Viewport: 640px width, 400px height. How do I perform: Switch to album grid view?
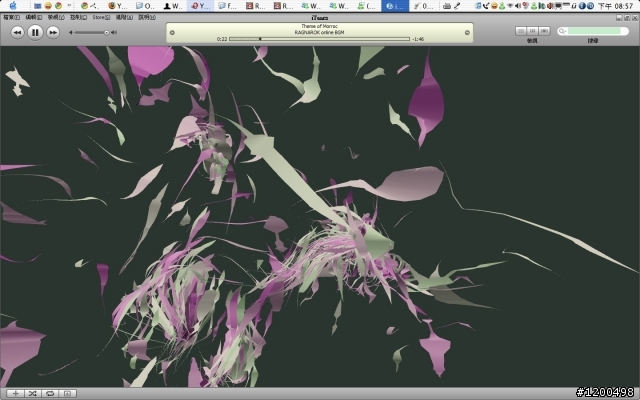(x=532, y=31)
